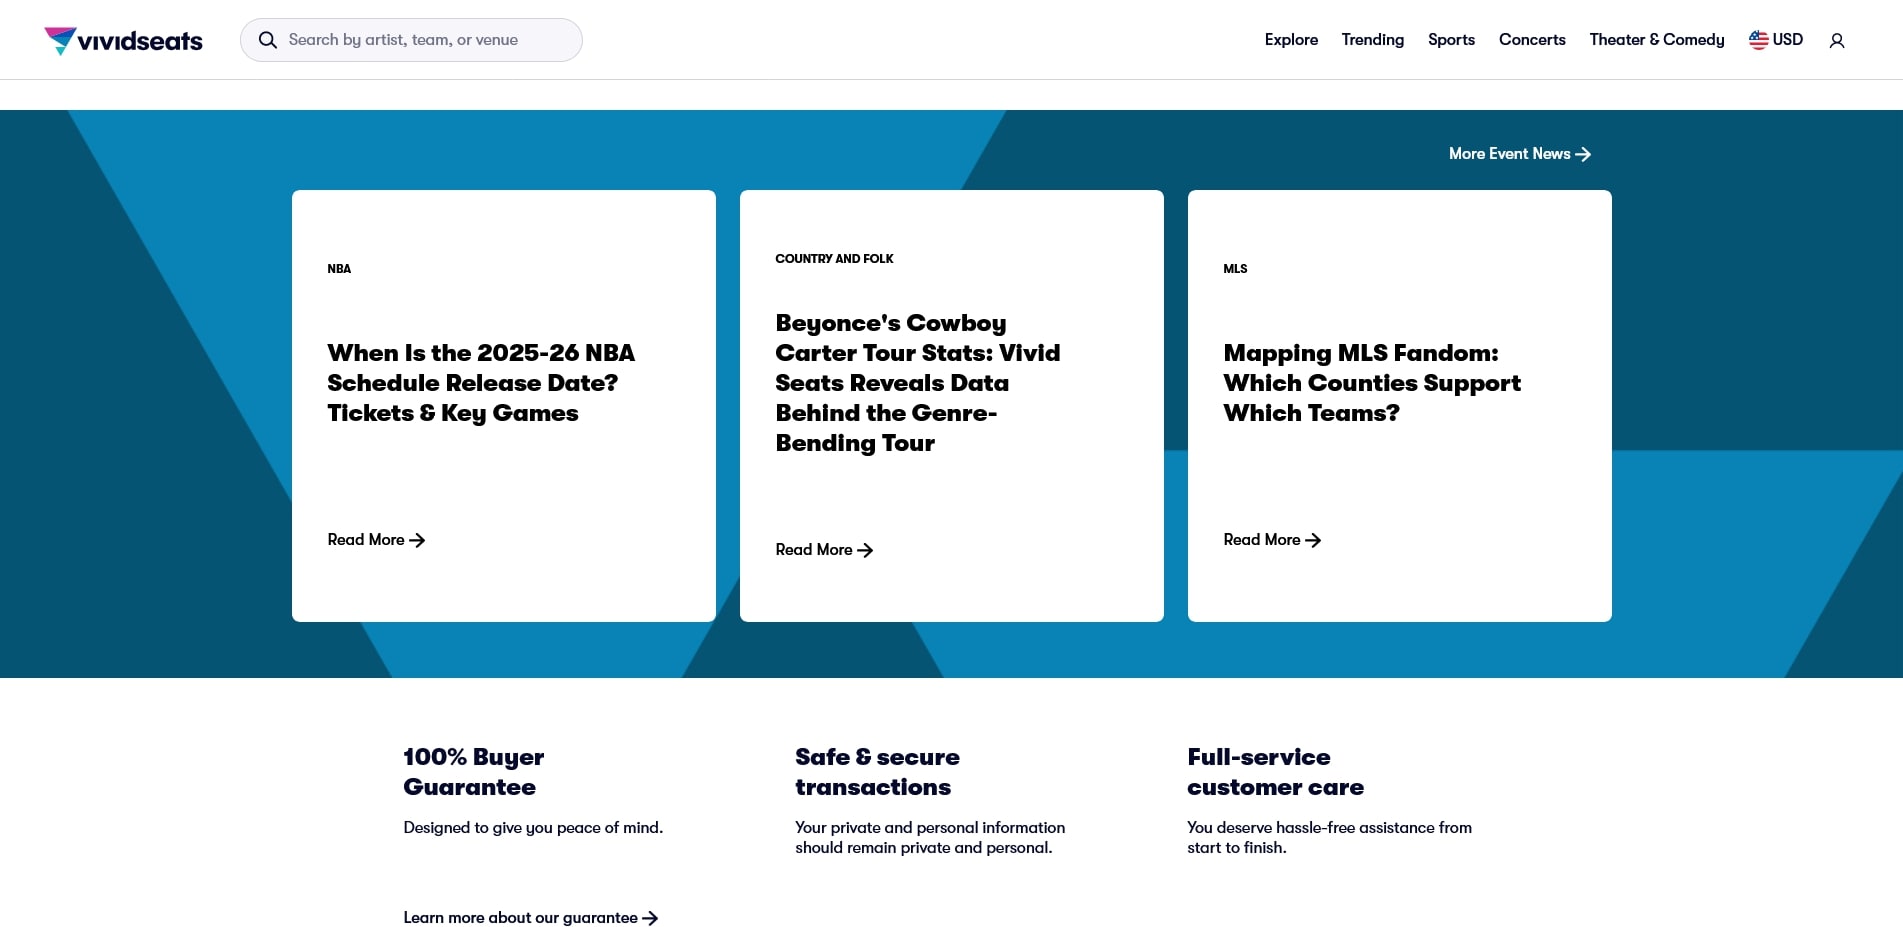Select Trending in the navigation bar
The image size is (1903, 927).
click(x=1372, y=40)
